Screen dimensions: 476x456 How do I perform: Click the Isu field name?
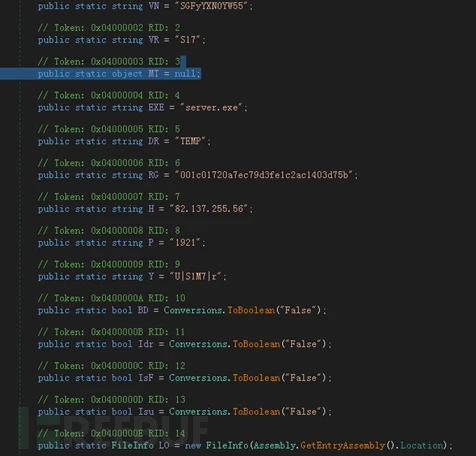[146, 412]
